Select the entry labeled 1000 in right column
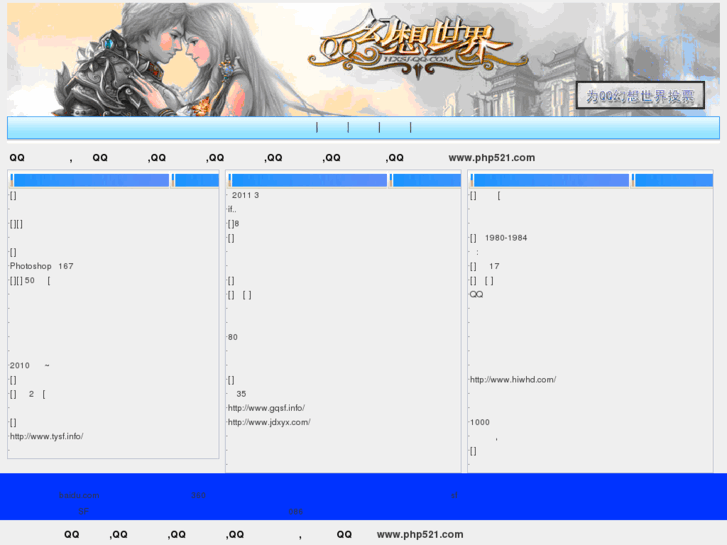Screen dimensions: 727x545 pos(480,423)
